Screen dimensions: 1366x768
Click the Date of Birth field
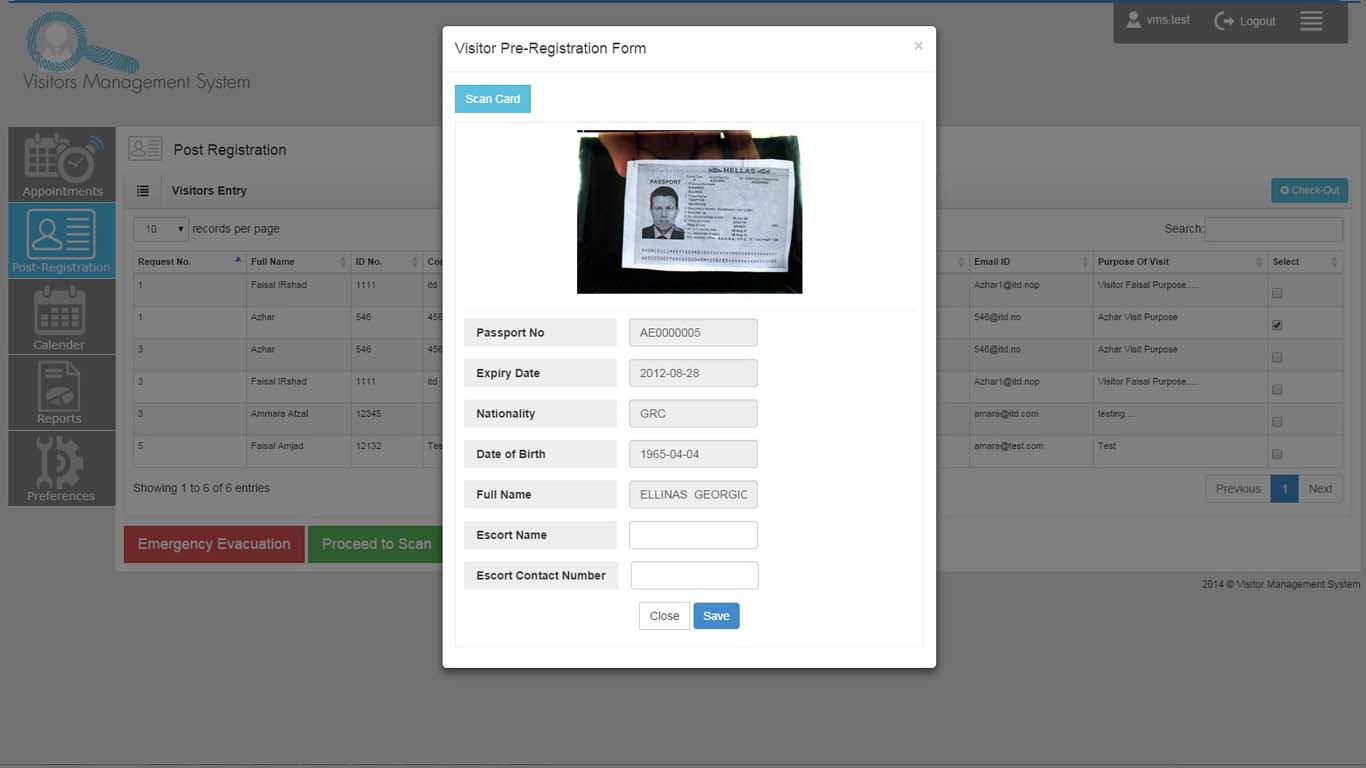click(693, 454)
